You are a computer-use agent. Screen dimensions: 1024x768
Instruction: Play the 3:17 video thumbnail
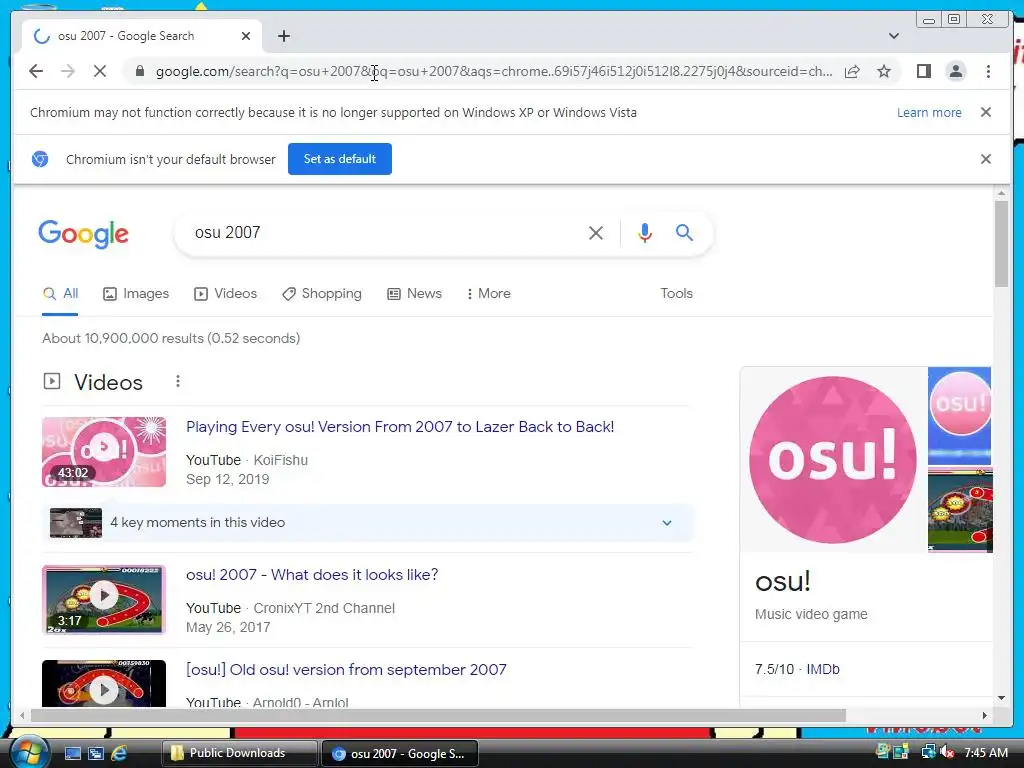[x=104, y=600]
